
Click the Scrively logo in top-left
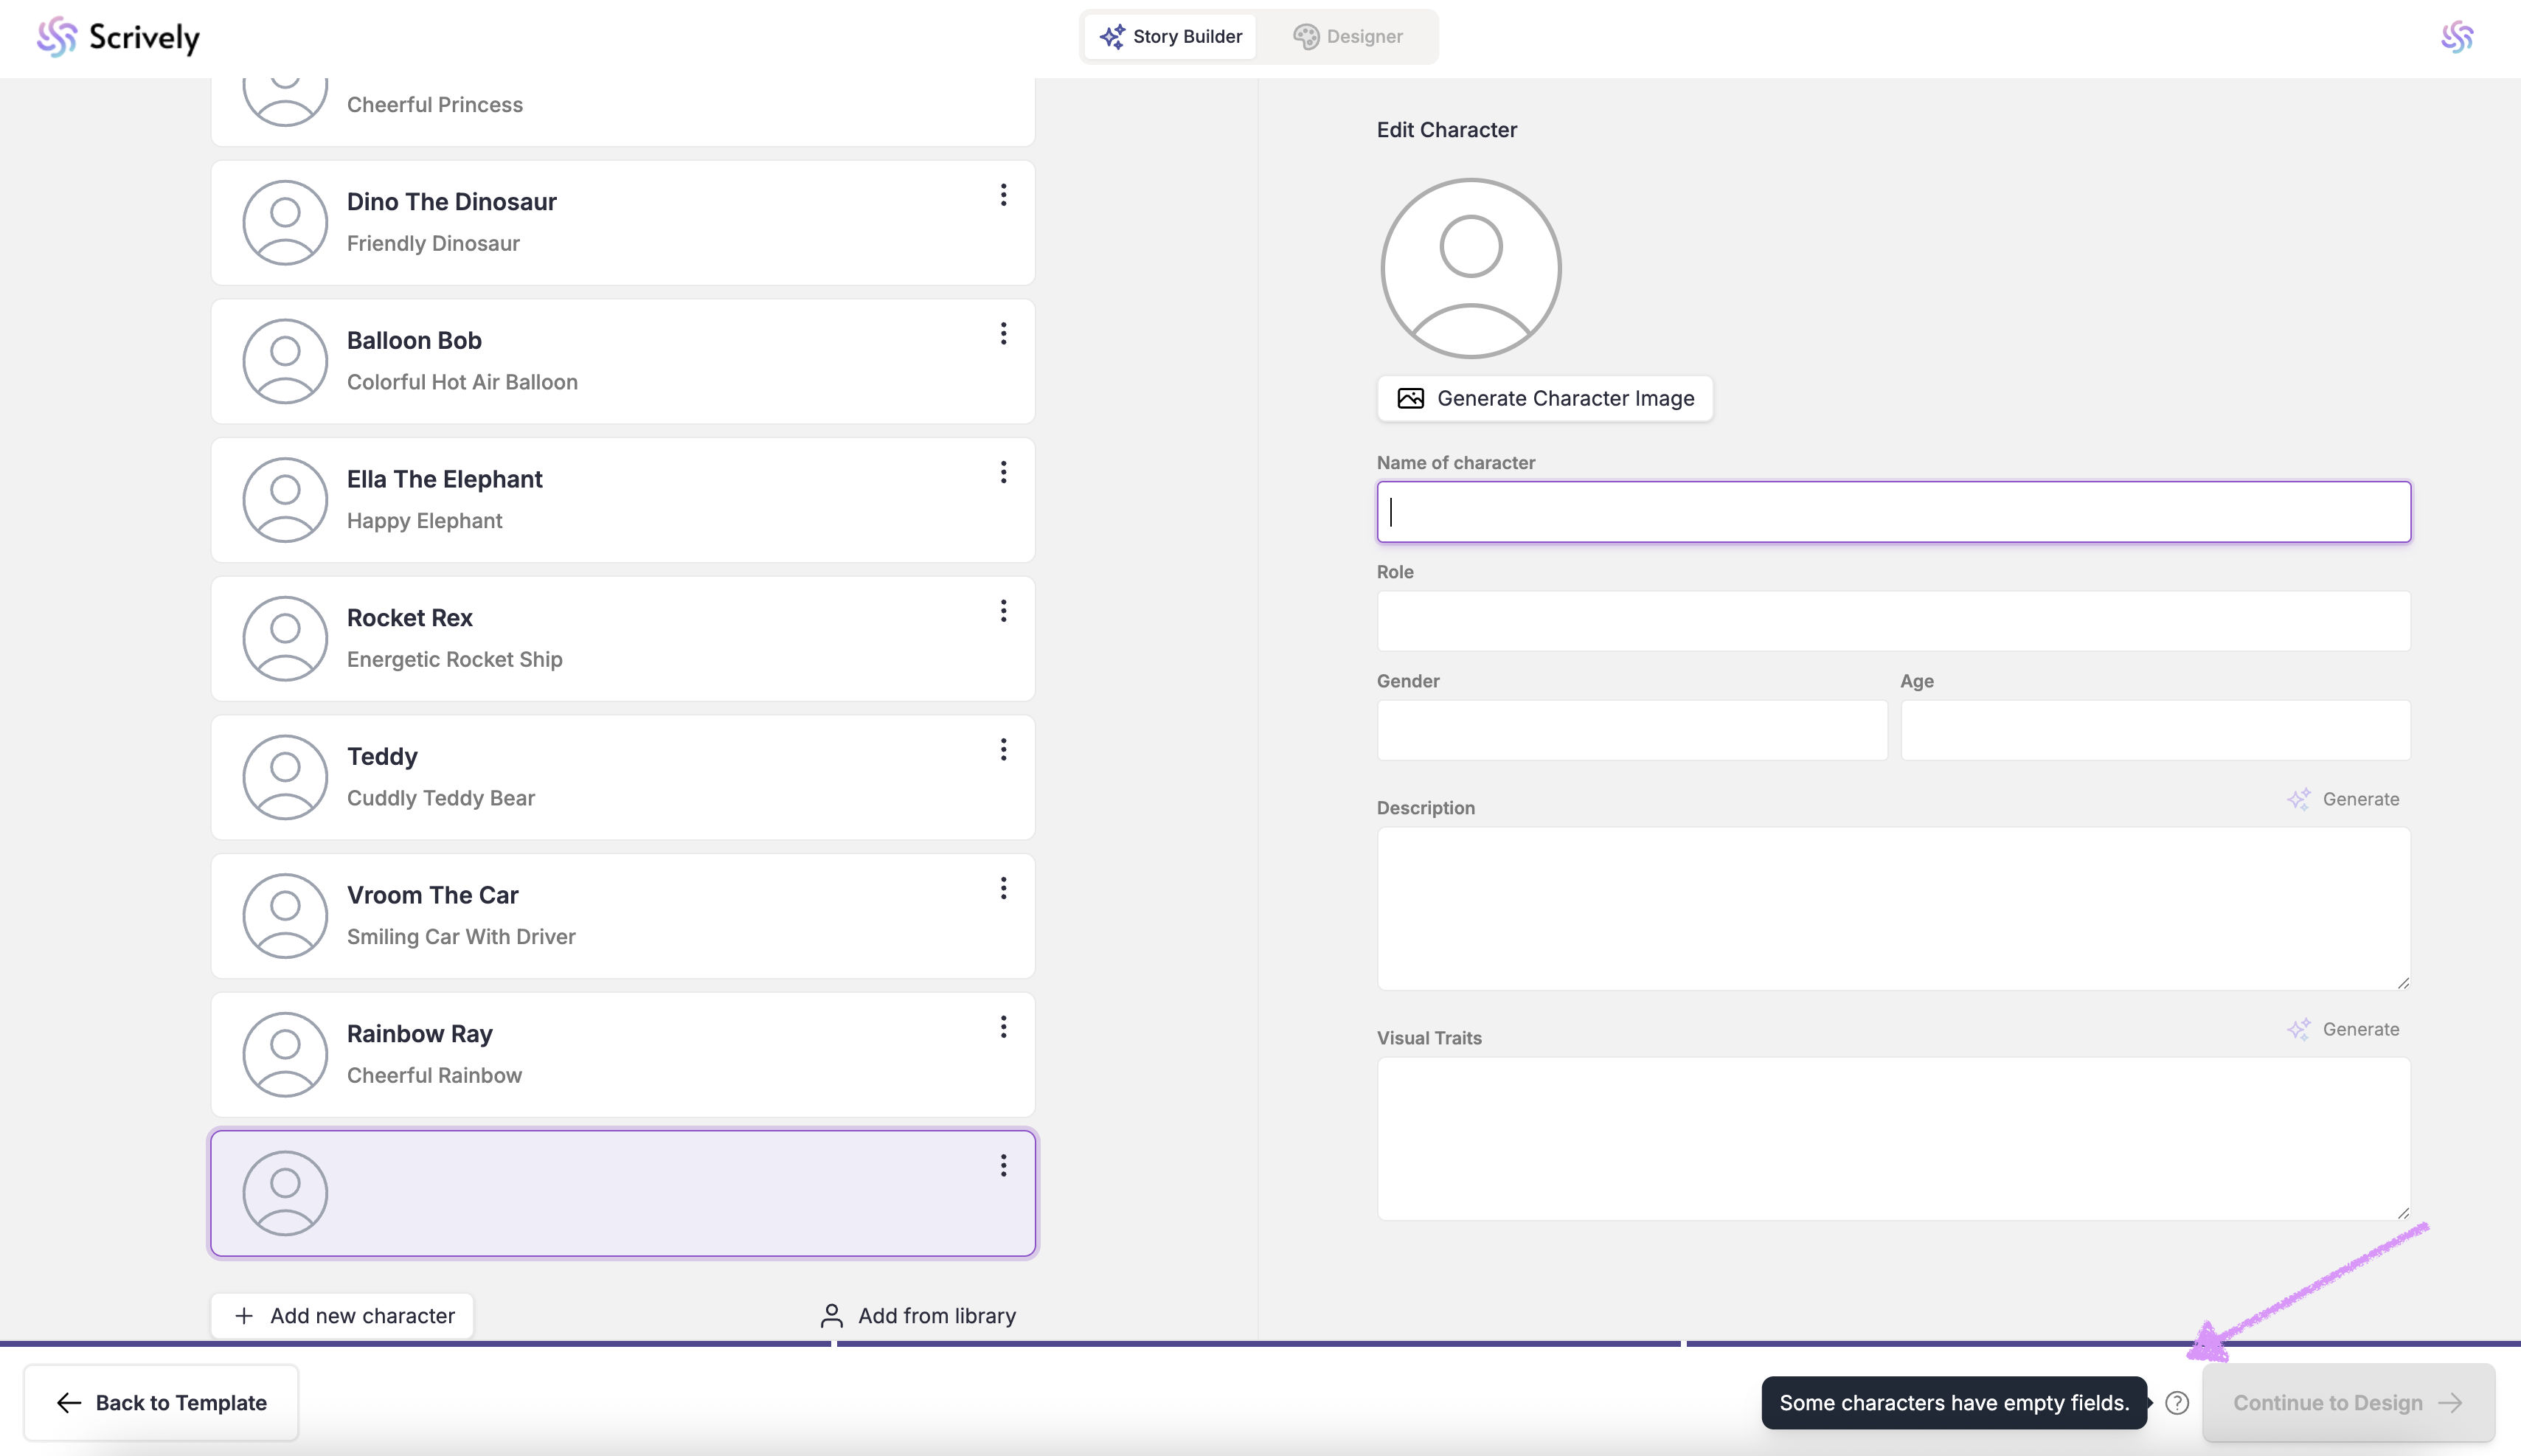tap(118, 37)
